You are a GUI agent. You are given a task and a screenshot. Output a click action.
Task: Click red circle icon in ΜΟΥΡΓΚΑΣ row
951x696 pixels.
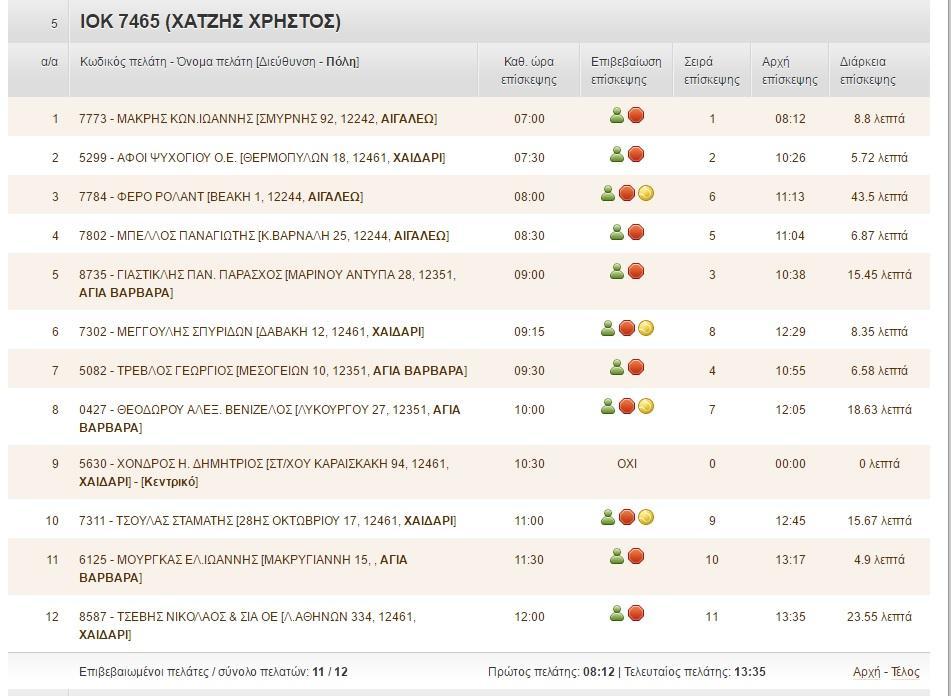pyautogui.click(x=636, y=555)
